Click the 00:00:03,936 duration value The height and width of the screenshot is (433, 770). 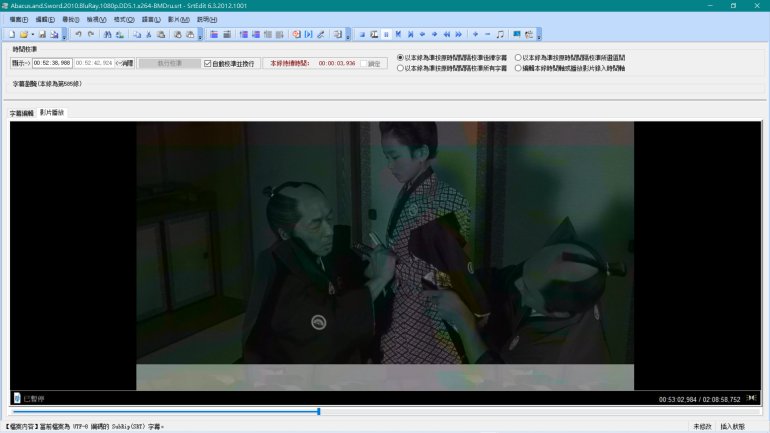pyautogui.click(x=337, y=64)
